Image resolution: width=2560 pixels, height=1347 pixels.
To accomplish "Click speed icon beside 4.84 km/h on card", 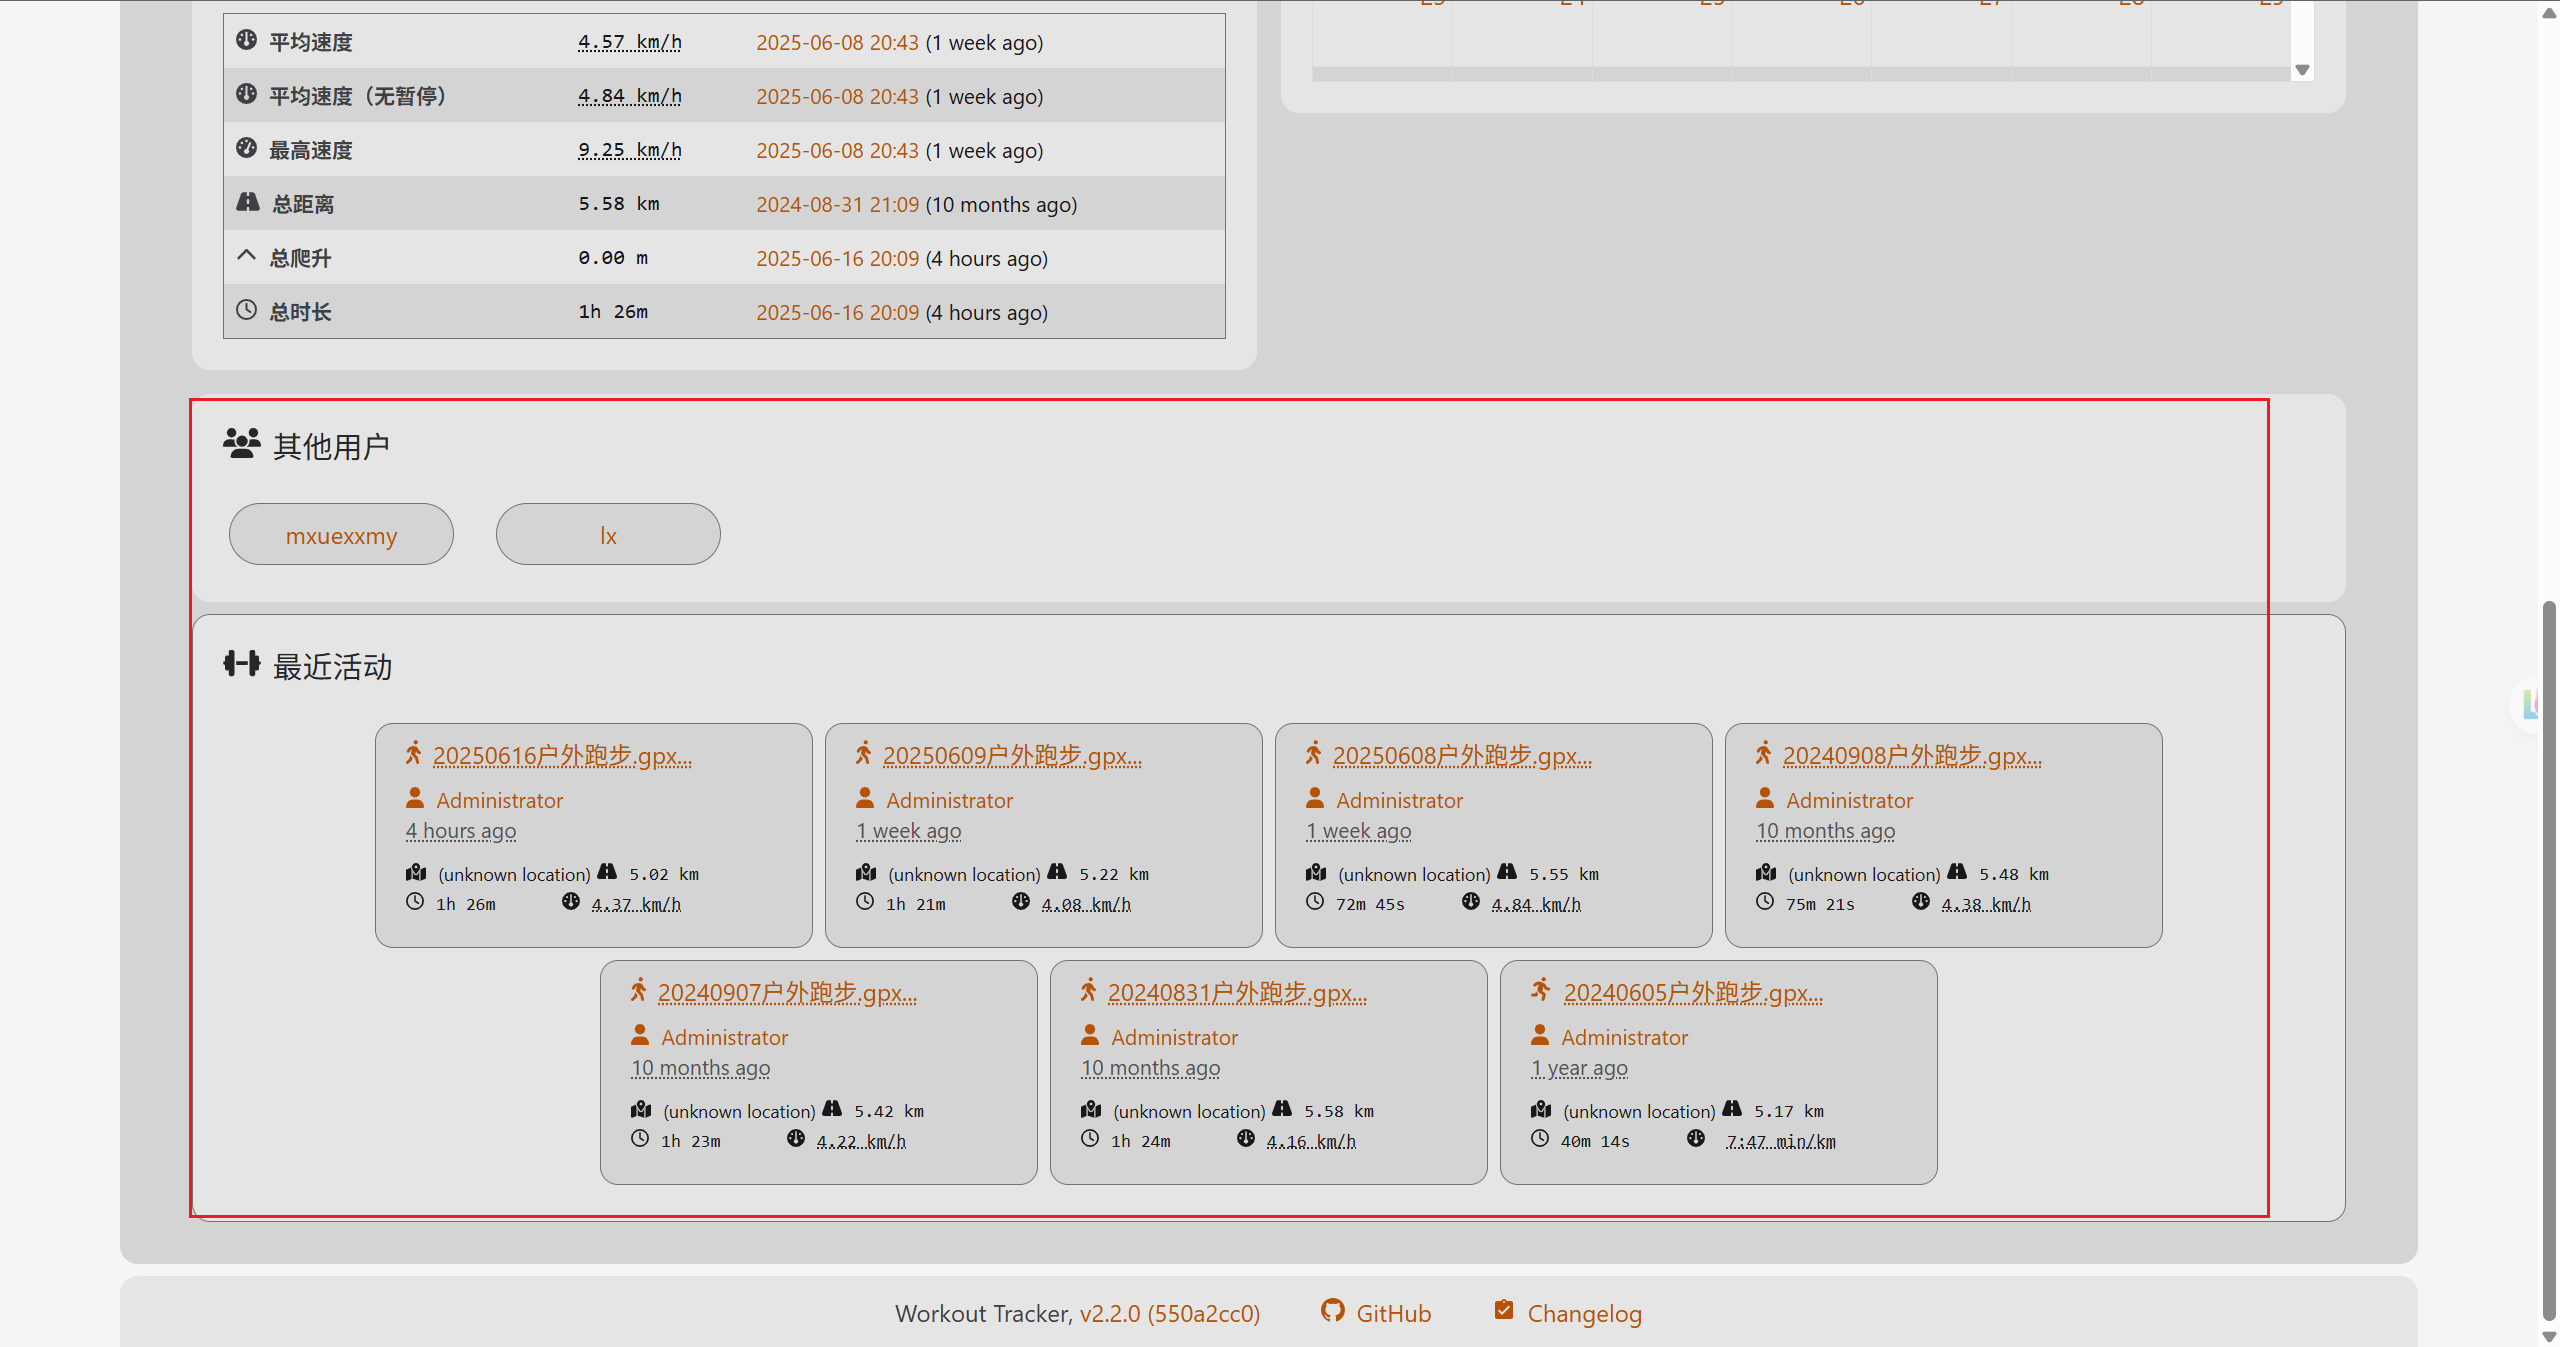I will point(1471,902).
